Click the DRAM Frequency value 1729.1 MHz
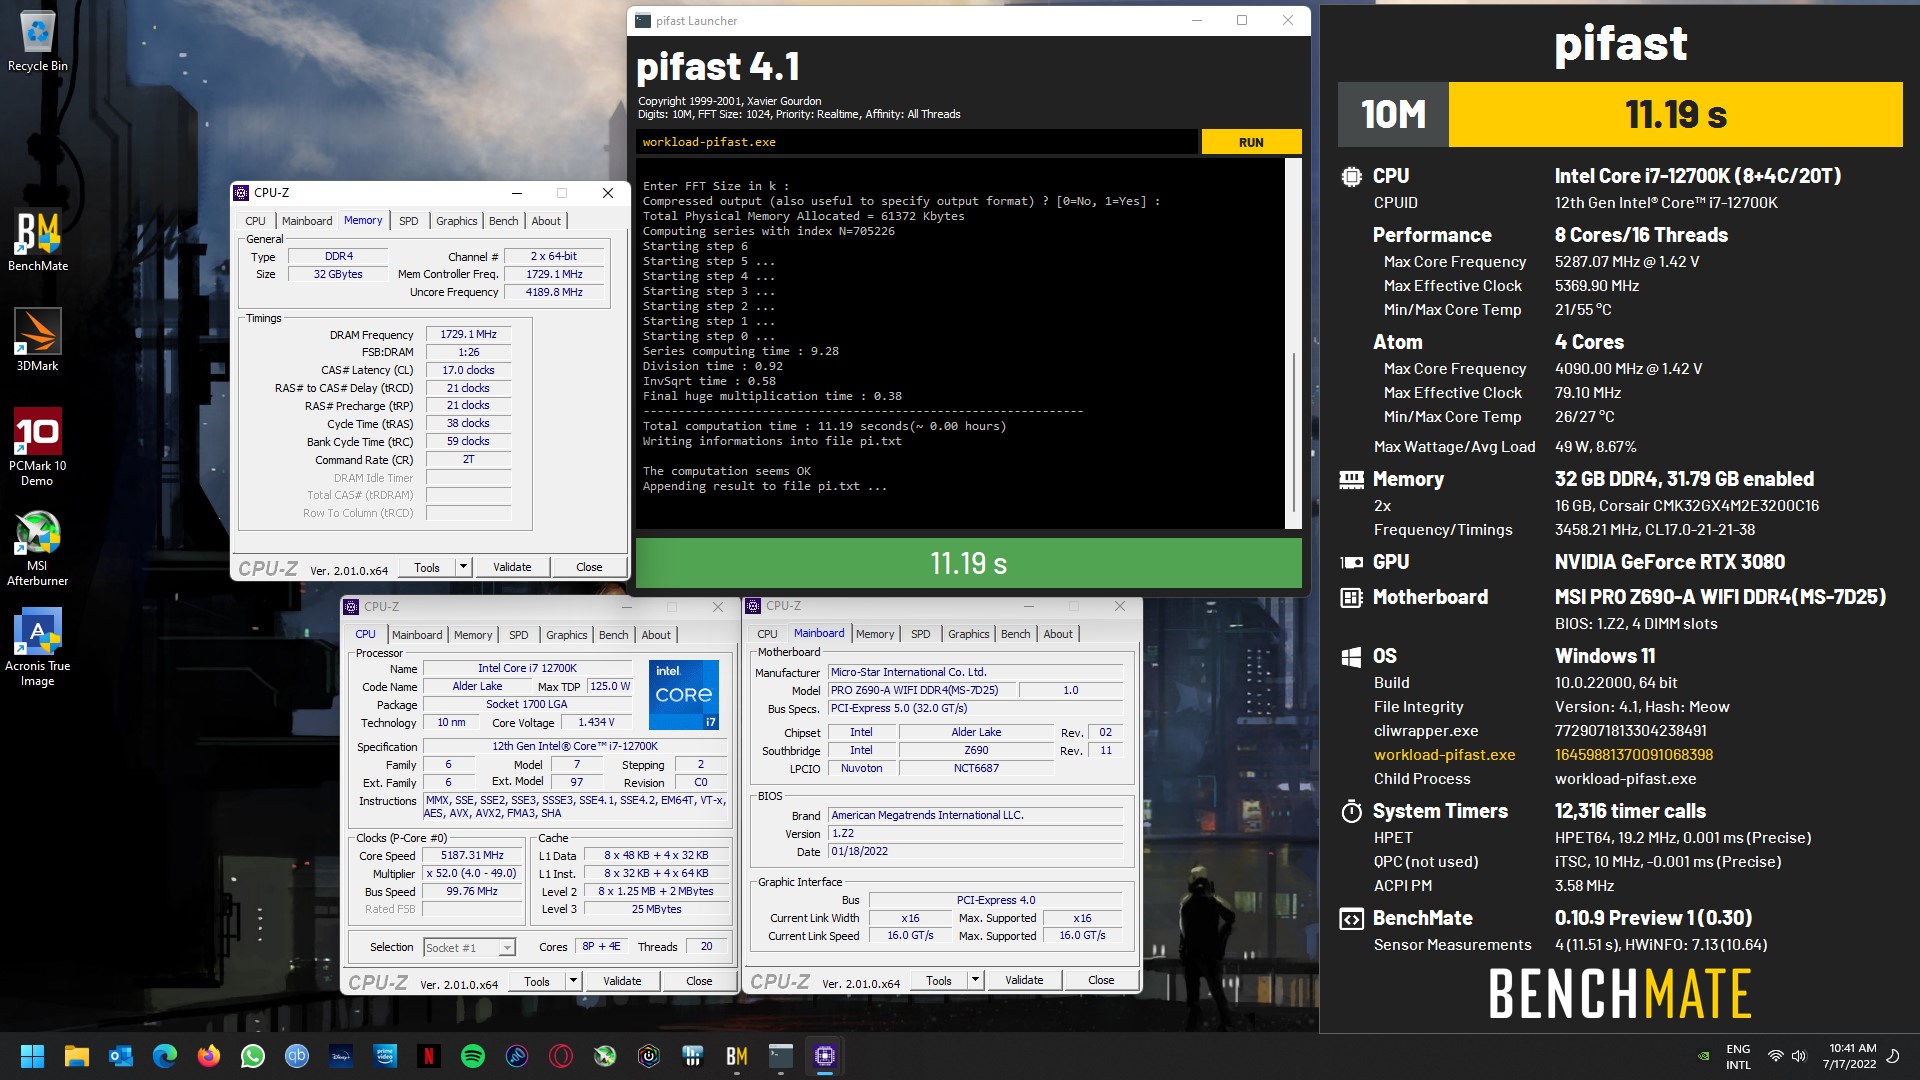 [x=468, y=334]
